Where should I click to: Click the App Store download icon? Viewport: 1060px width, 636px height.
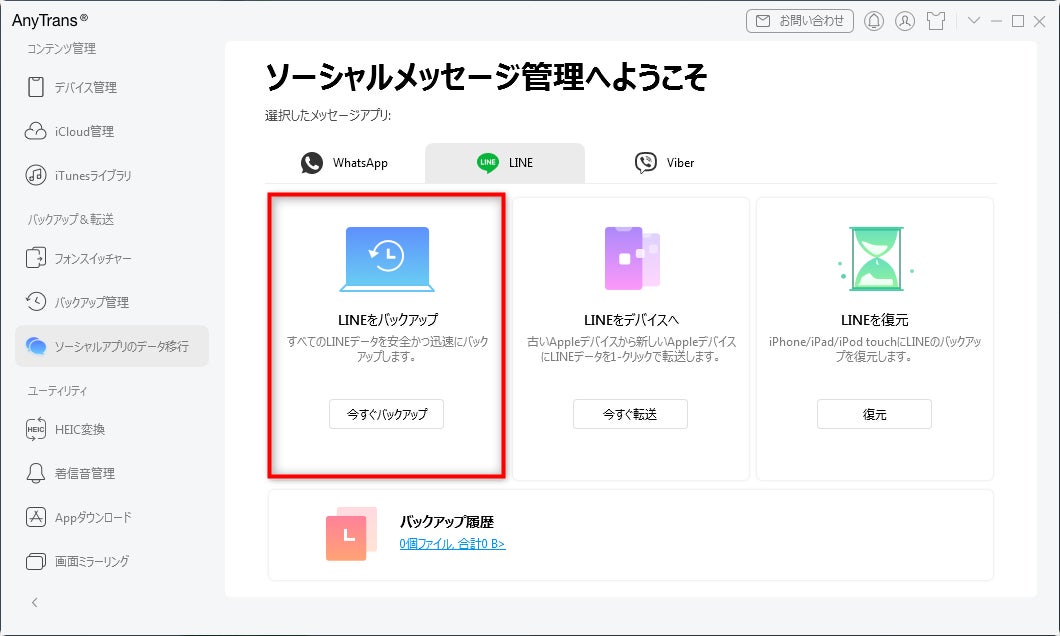pos(36,517)
